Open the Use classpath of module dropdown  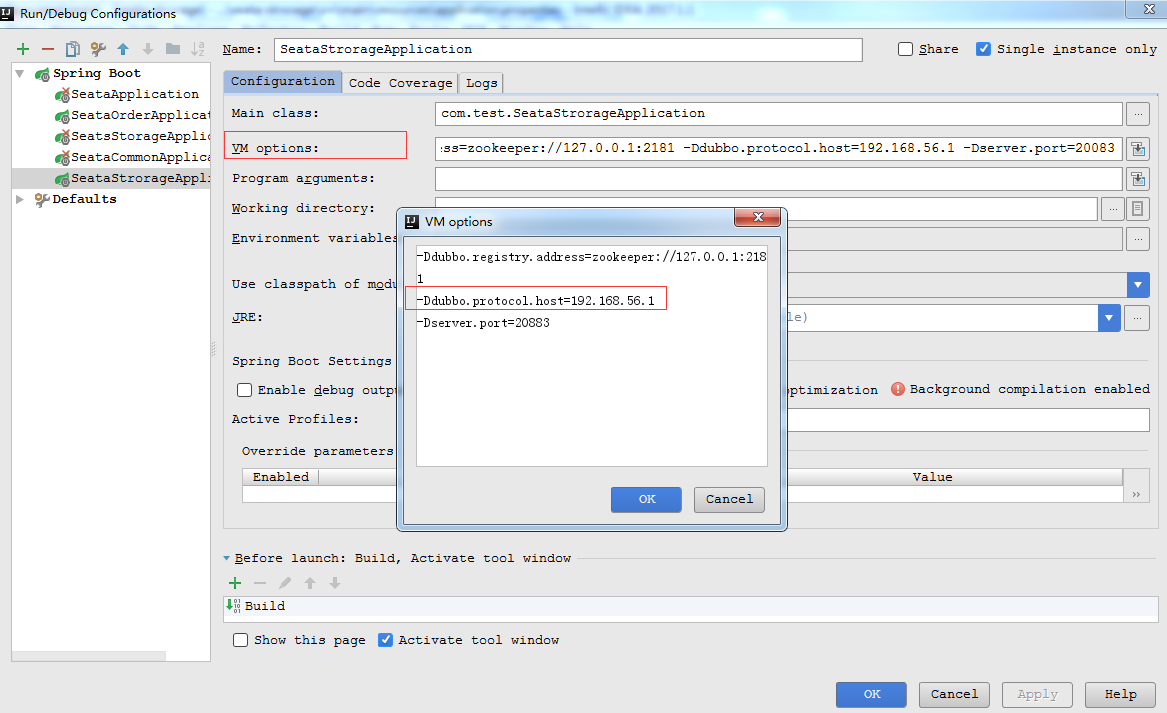[1138, 284]
